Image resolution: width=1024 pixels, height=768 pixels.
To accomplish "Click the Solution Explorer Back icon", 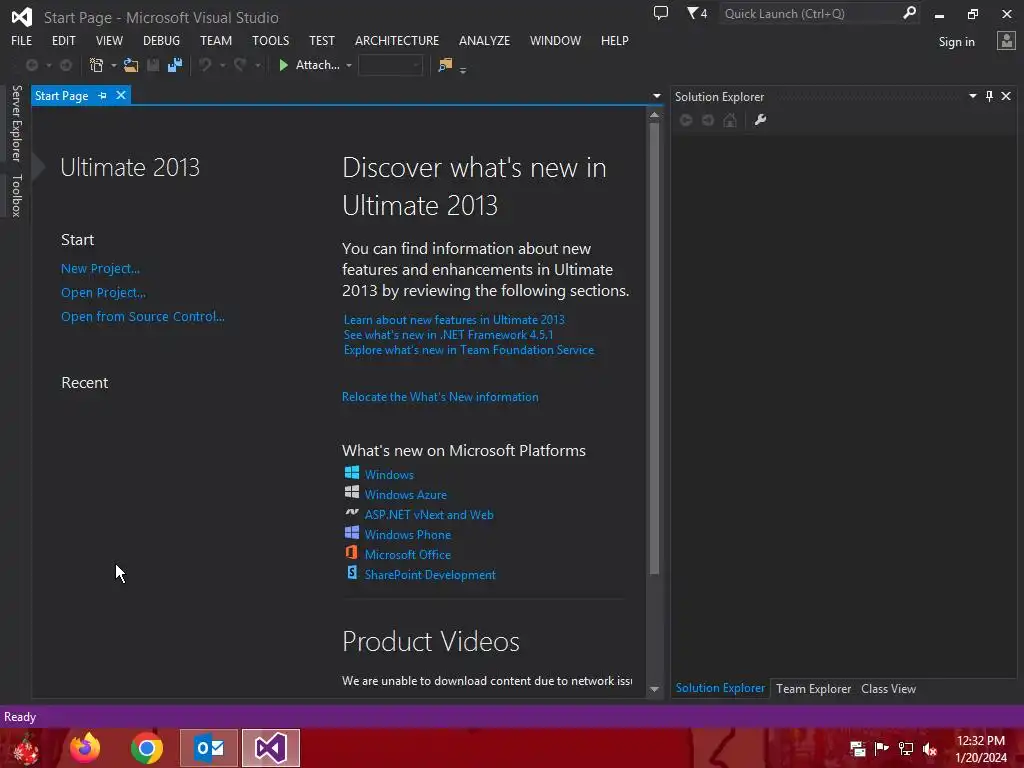I will point(686,120).
